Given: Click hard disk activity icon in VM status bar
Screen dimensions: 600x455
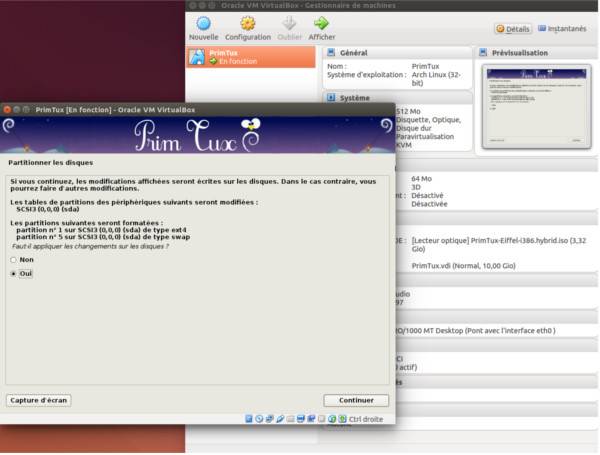Looking at the screenshot, I should [249, 419].
